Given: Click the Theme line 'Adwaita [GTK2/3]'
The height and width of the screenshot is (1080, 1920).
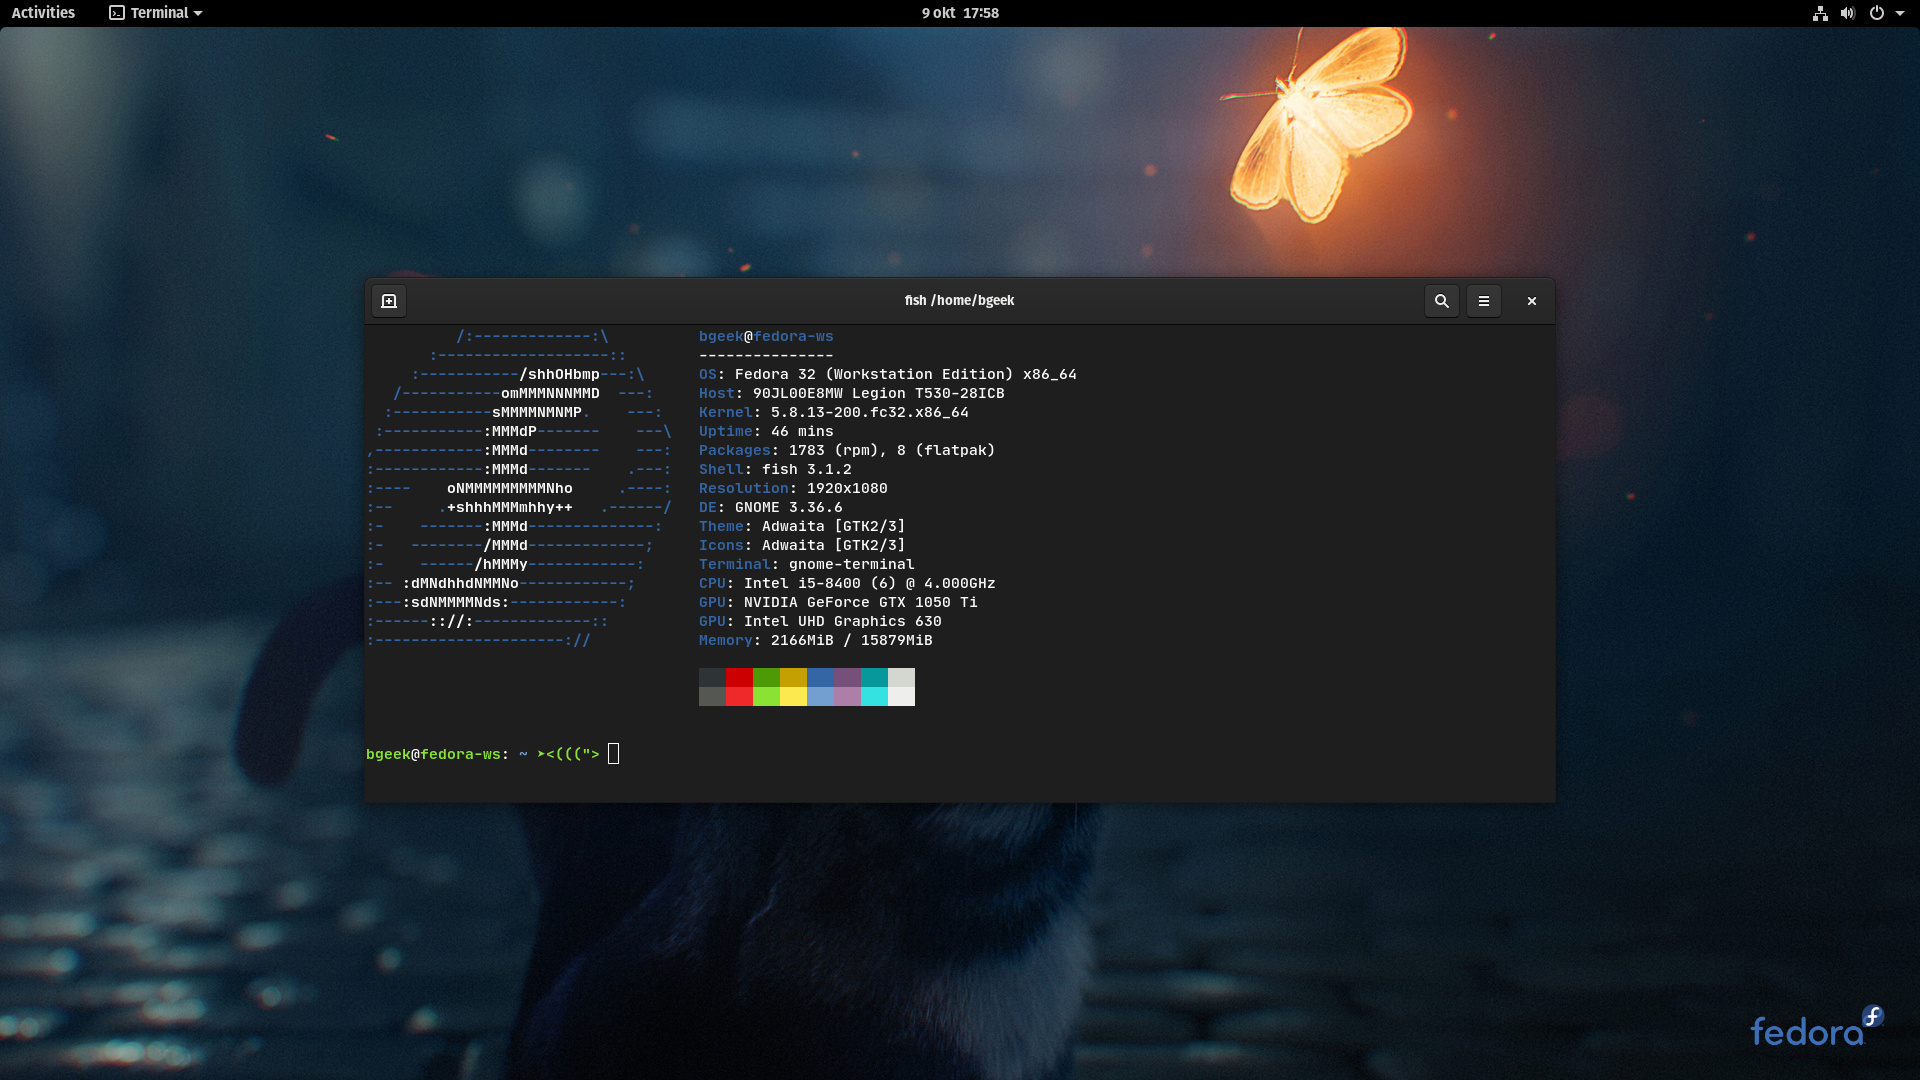Looking at the screenshot, I should 834,526.
